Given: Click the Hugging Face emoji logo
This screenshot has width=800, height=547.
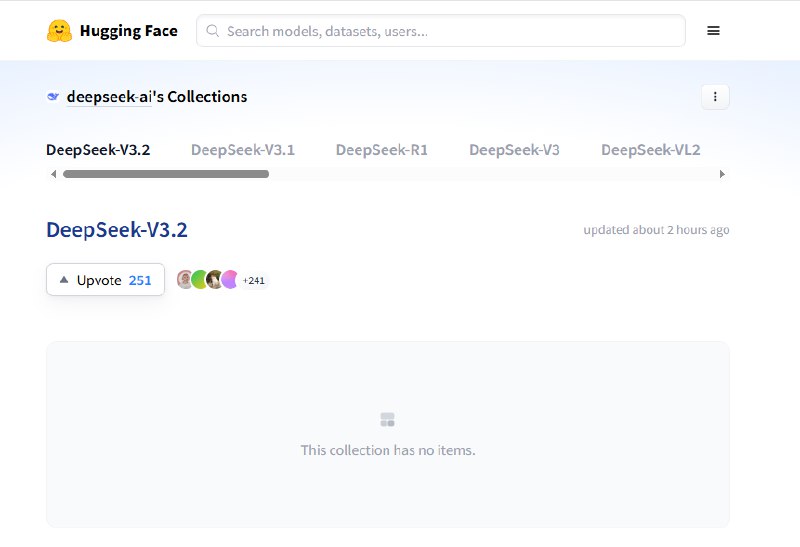Looking at the screenshot, I should [x=59, y=31].
